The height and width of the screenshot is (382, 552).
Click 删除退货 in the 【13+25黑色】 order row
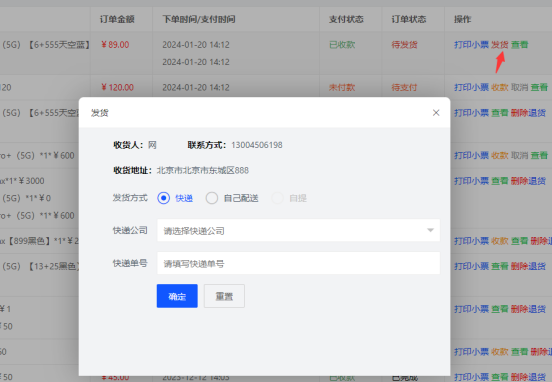point(528,267)
